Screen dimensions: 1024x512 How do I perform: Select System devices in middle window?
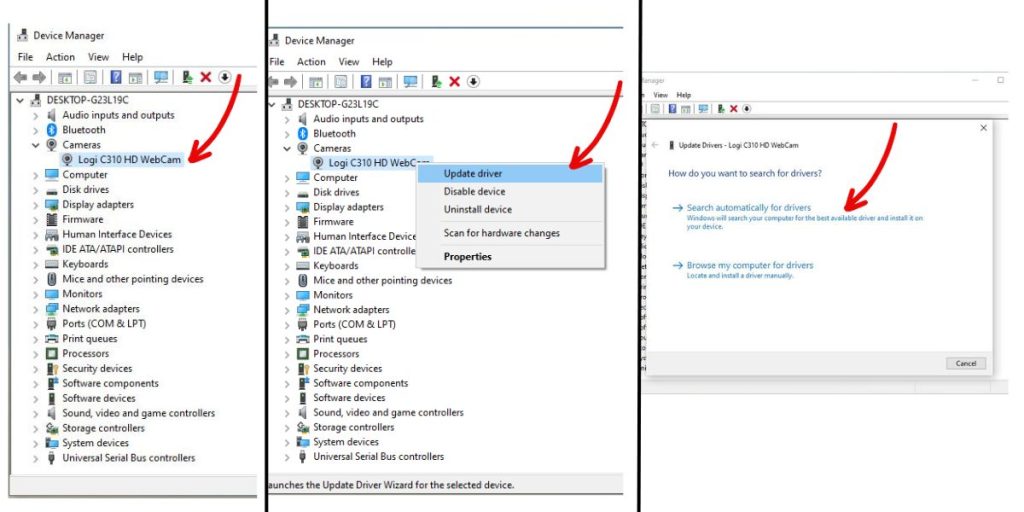345,442
